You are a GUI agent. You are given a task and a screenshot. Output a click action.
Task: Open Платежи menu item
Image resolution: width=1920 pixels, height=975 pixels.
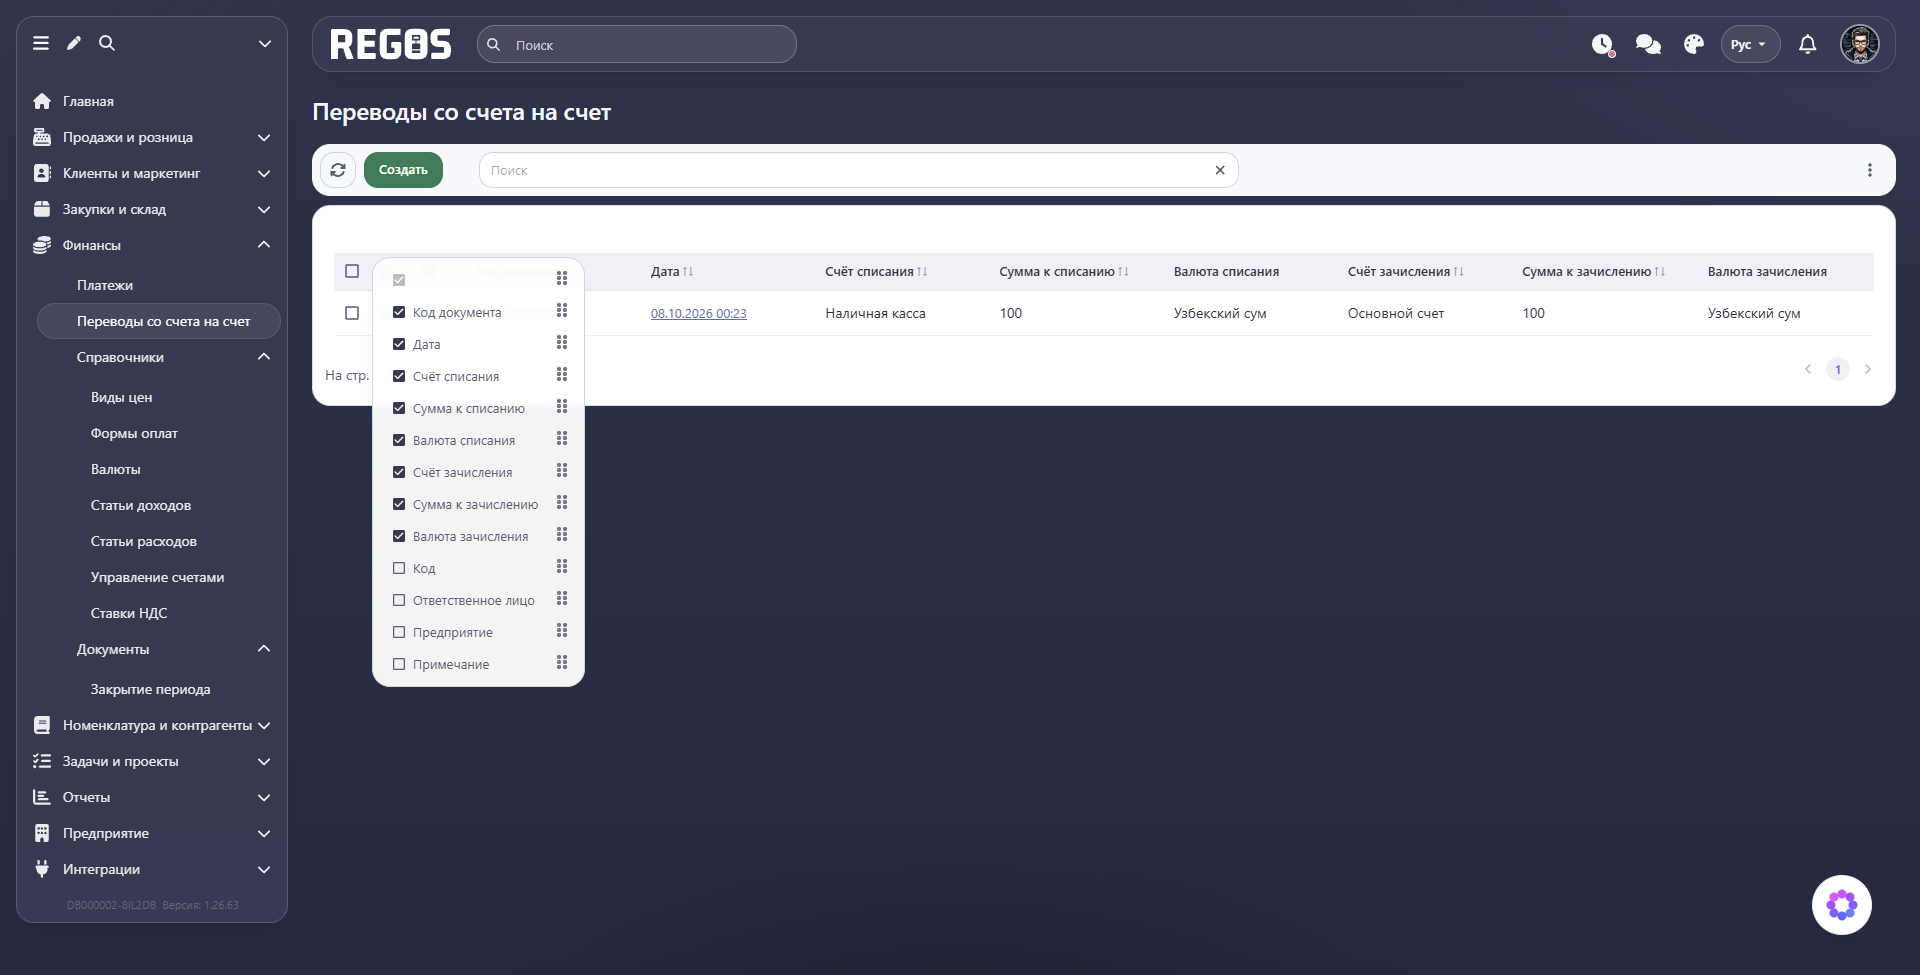tap(105, 285)
